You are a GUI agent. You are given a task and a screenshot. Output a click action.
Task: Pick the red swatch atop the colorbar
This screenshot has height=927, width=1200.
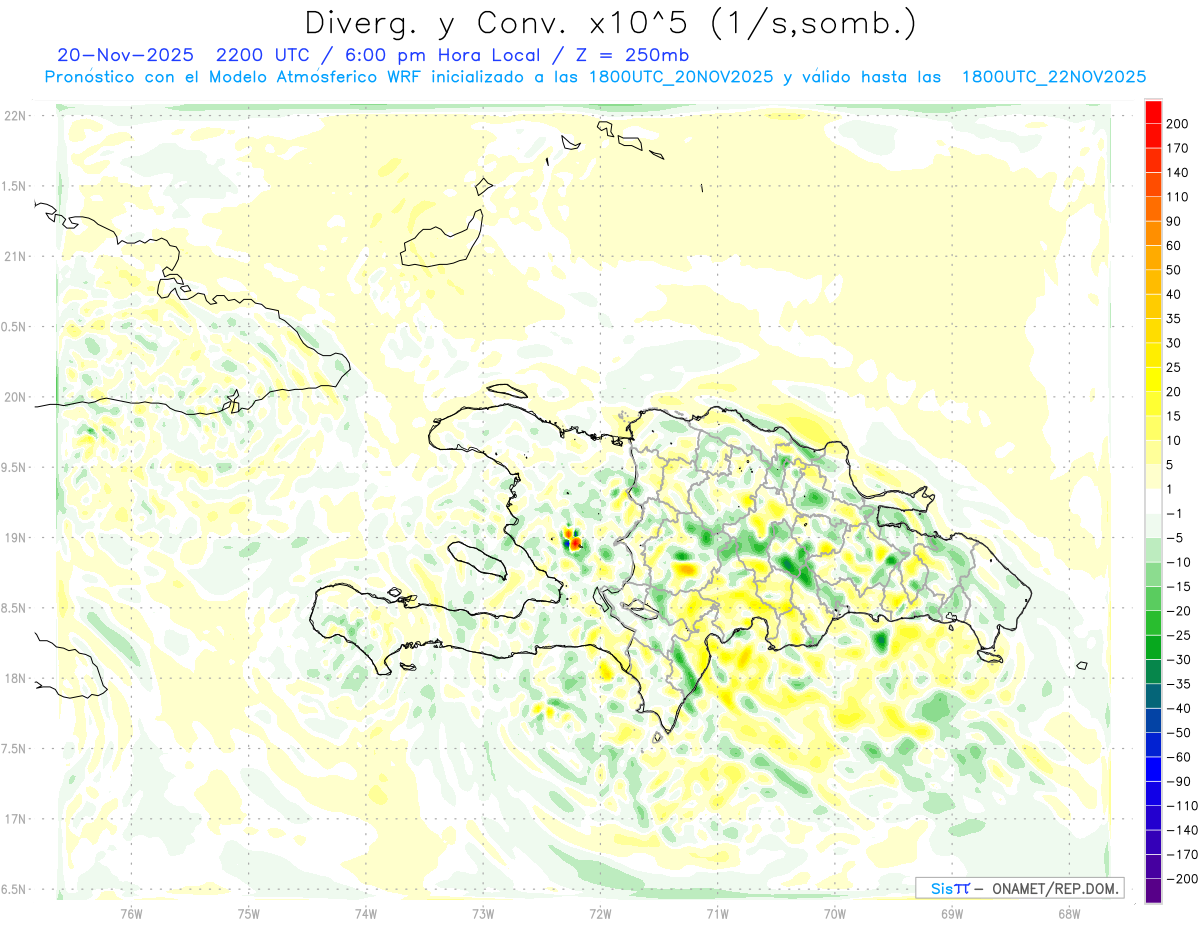click(1153, 111)
